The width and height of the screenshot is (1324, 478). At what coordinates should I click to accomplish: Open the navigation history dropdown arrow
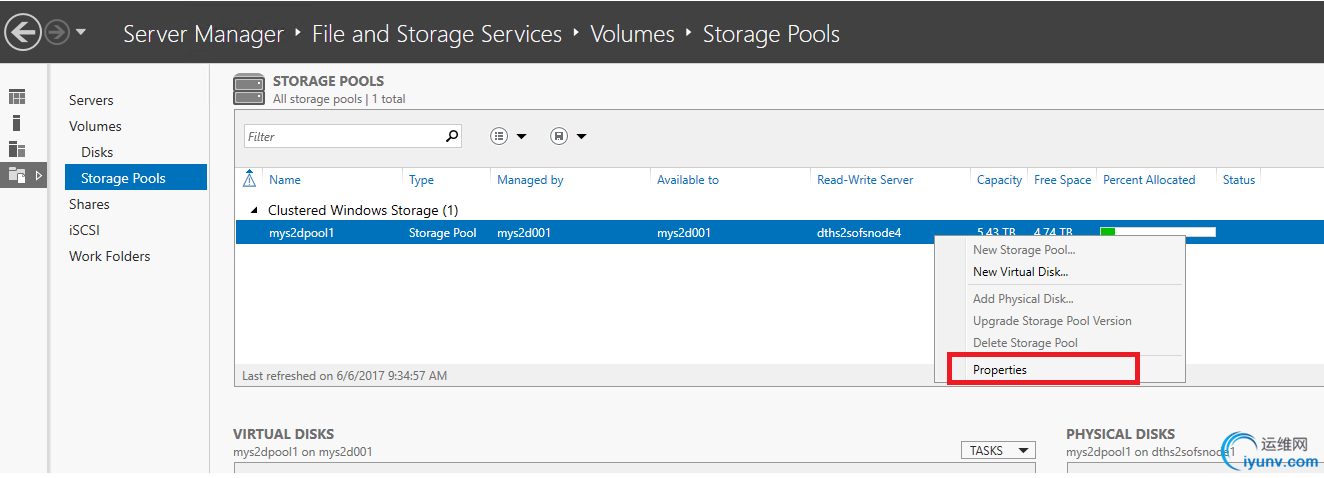[x=81, y=32]
